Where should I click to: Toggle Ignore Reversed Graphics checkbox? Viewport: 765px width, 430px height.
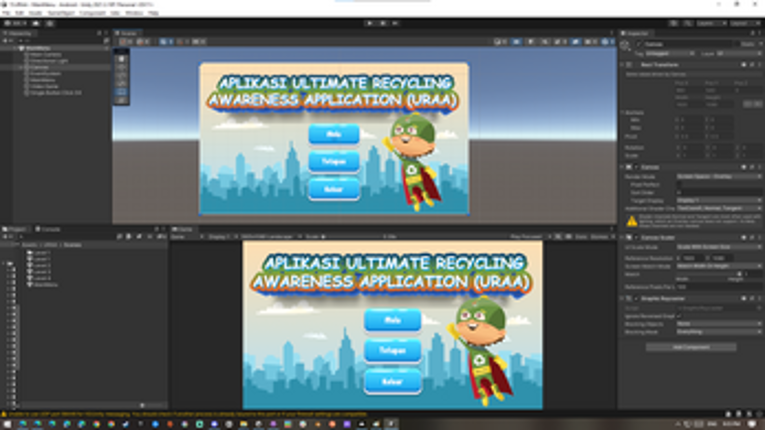point(679,316)
